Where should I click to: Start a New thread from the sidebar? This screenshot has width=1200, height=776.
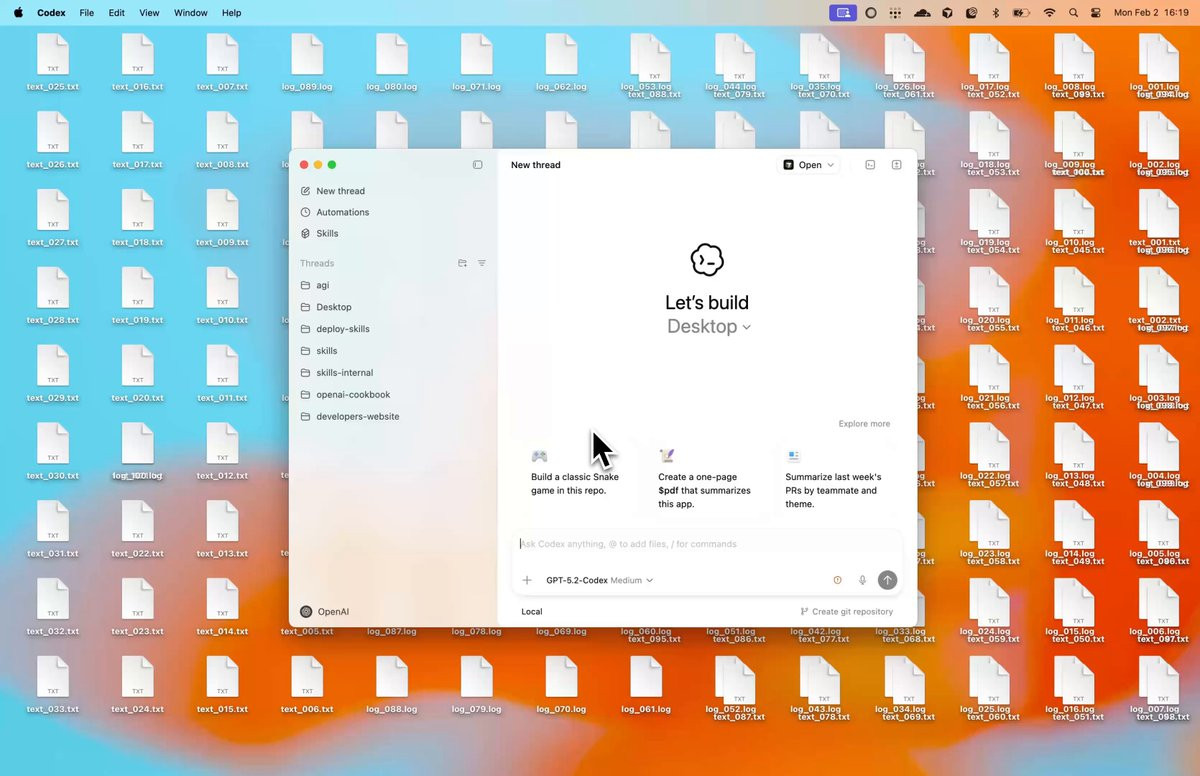click(x=393, y=191)
